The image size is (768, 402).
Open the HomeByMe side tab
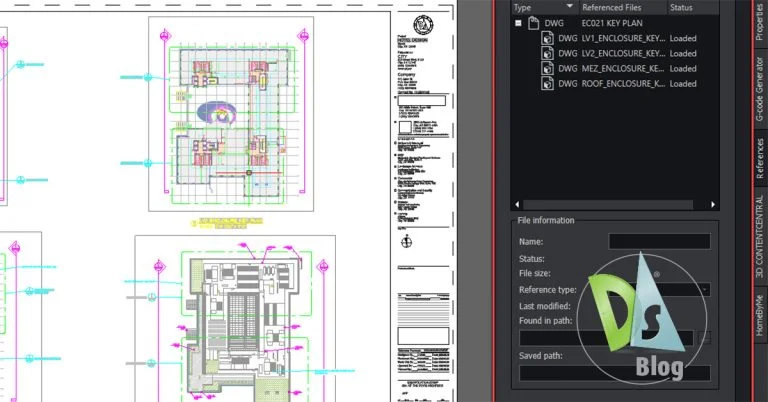pos(760,312)
